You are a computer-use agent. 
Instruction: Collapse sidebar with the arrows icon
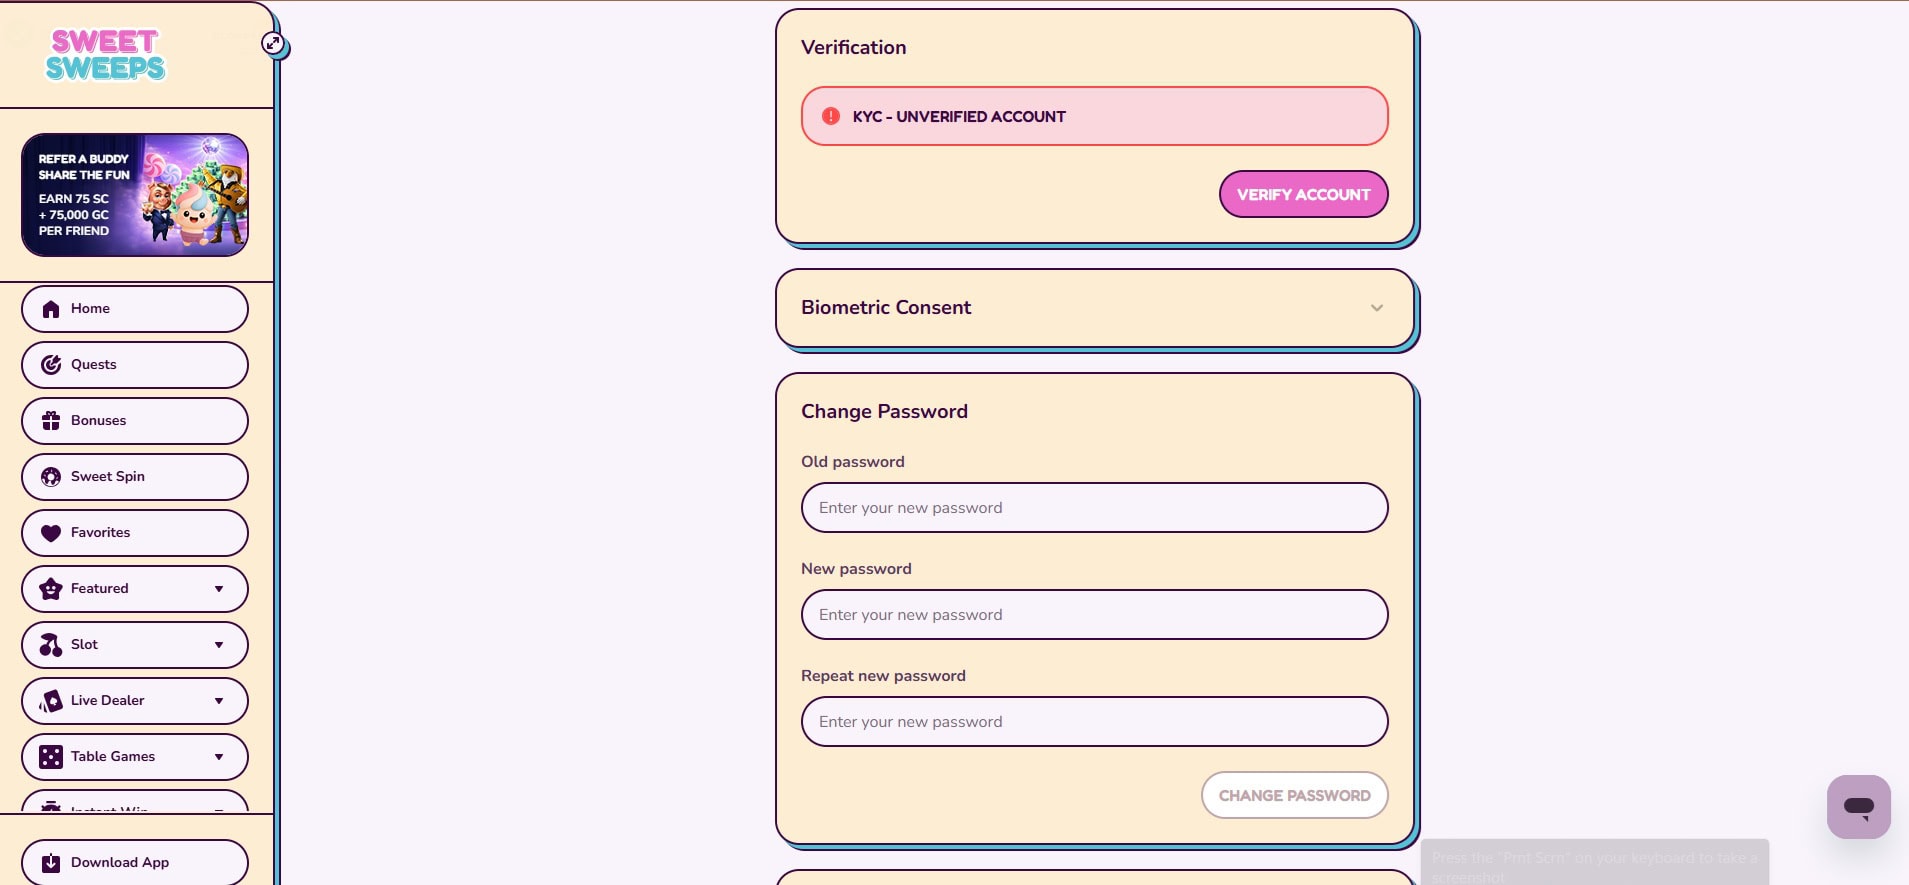point(273,43)
